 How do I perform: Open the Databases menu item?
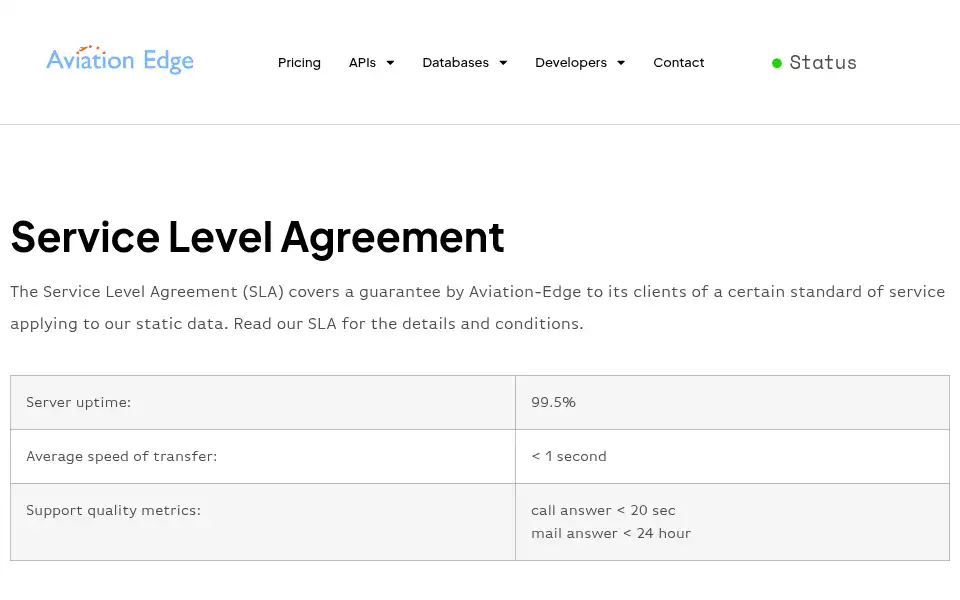(x=456, y=62)
